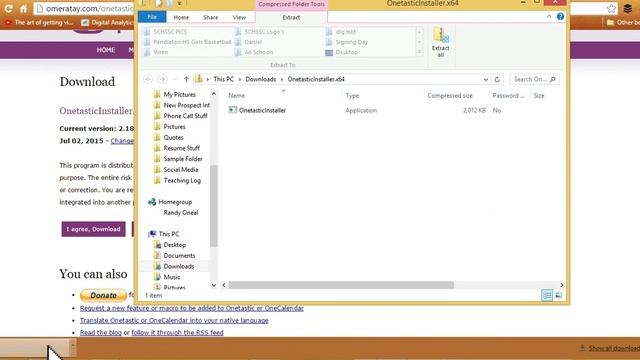Open the Digital Analytics bookmark
Screen dimensions: 640x360
pos(107,22)
